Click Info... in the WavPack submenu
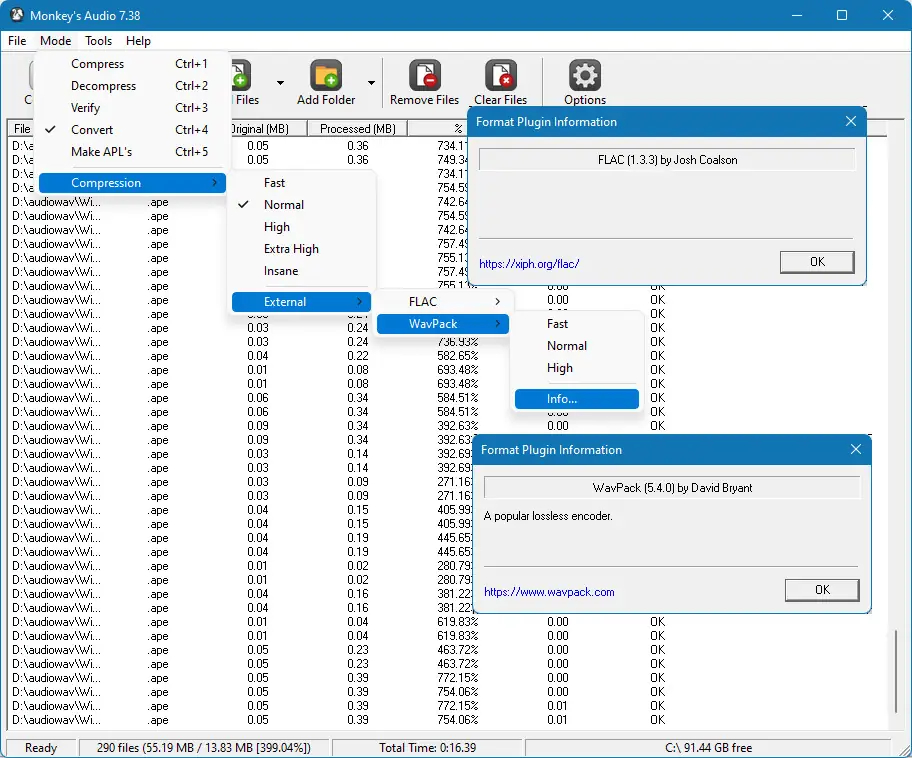 click(x=562, y=399)
